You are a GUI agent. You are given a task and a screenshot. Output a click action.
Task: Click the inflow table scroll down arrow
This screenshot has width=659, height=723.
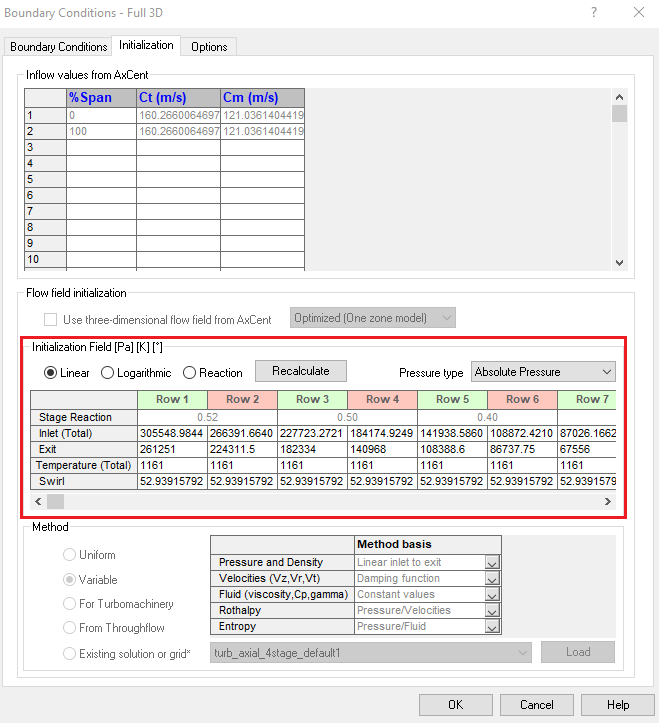(x=619, y=263)
